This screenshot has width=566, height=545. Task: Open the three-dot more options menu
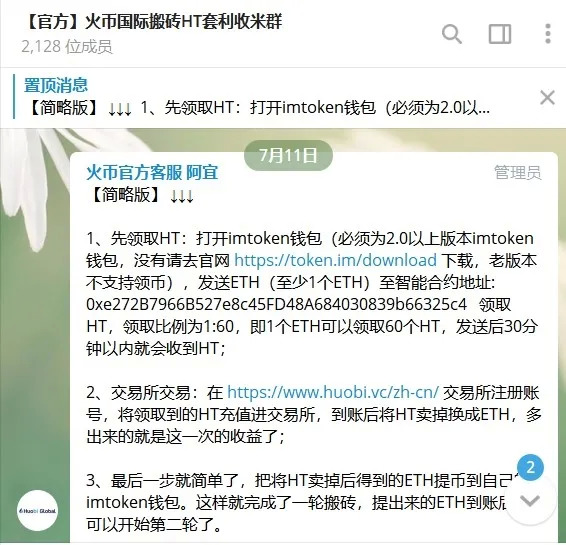click(548, 34)
